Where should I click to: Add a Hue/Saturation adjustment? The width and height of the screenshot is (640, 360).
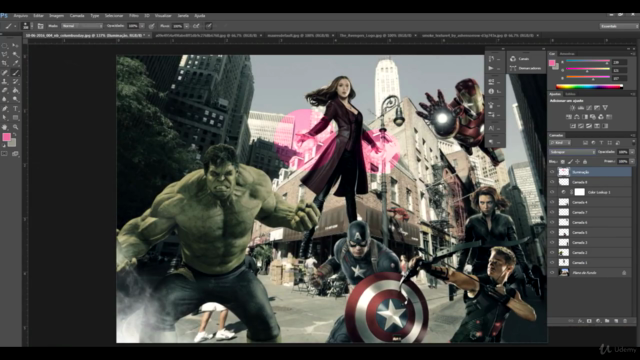(x=569, y=117)
